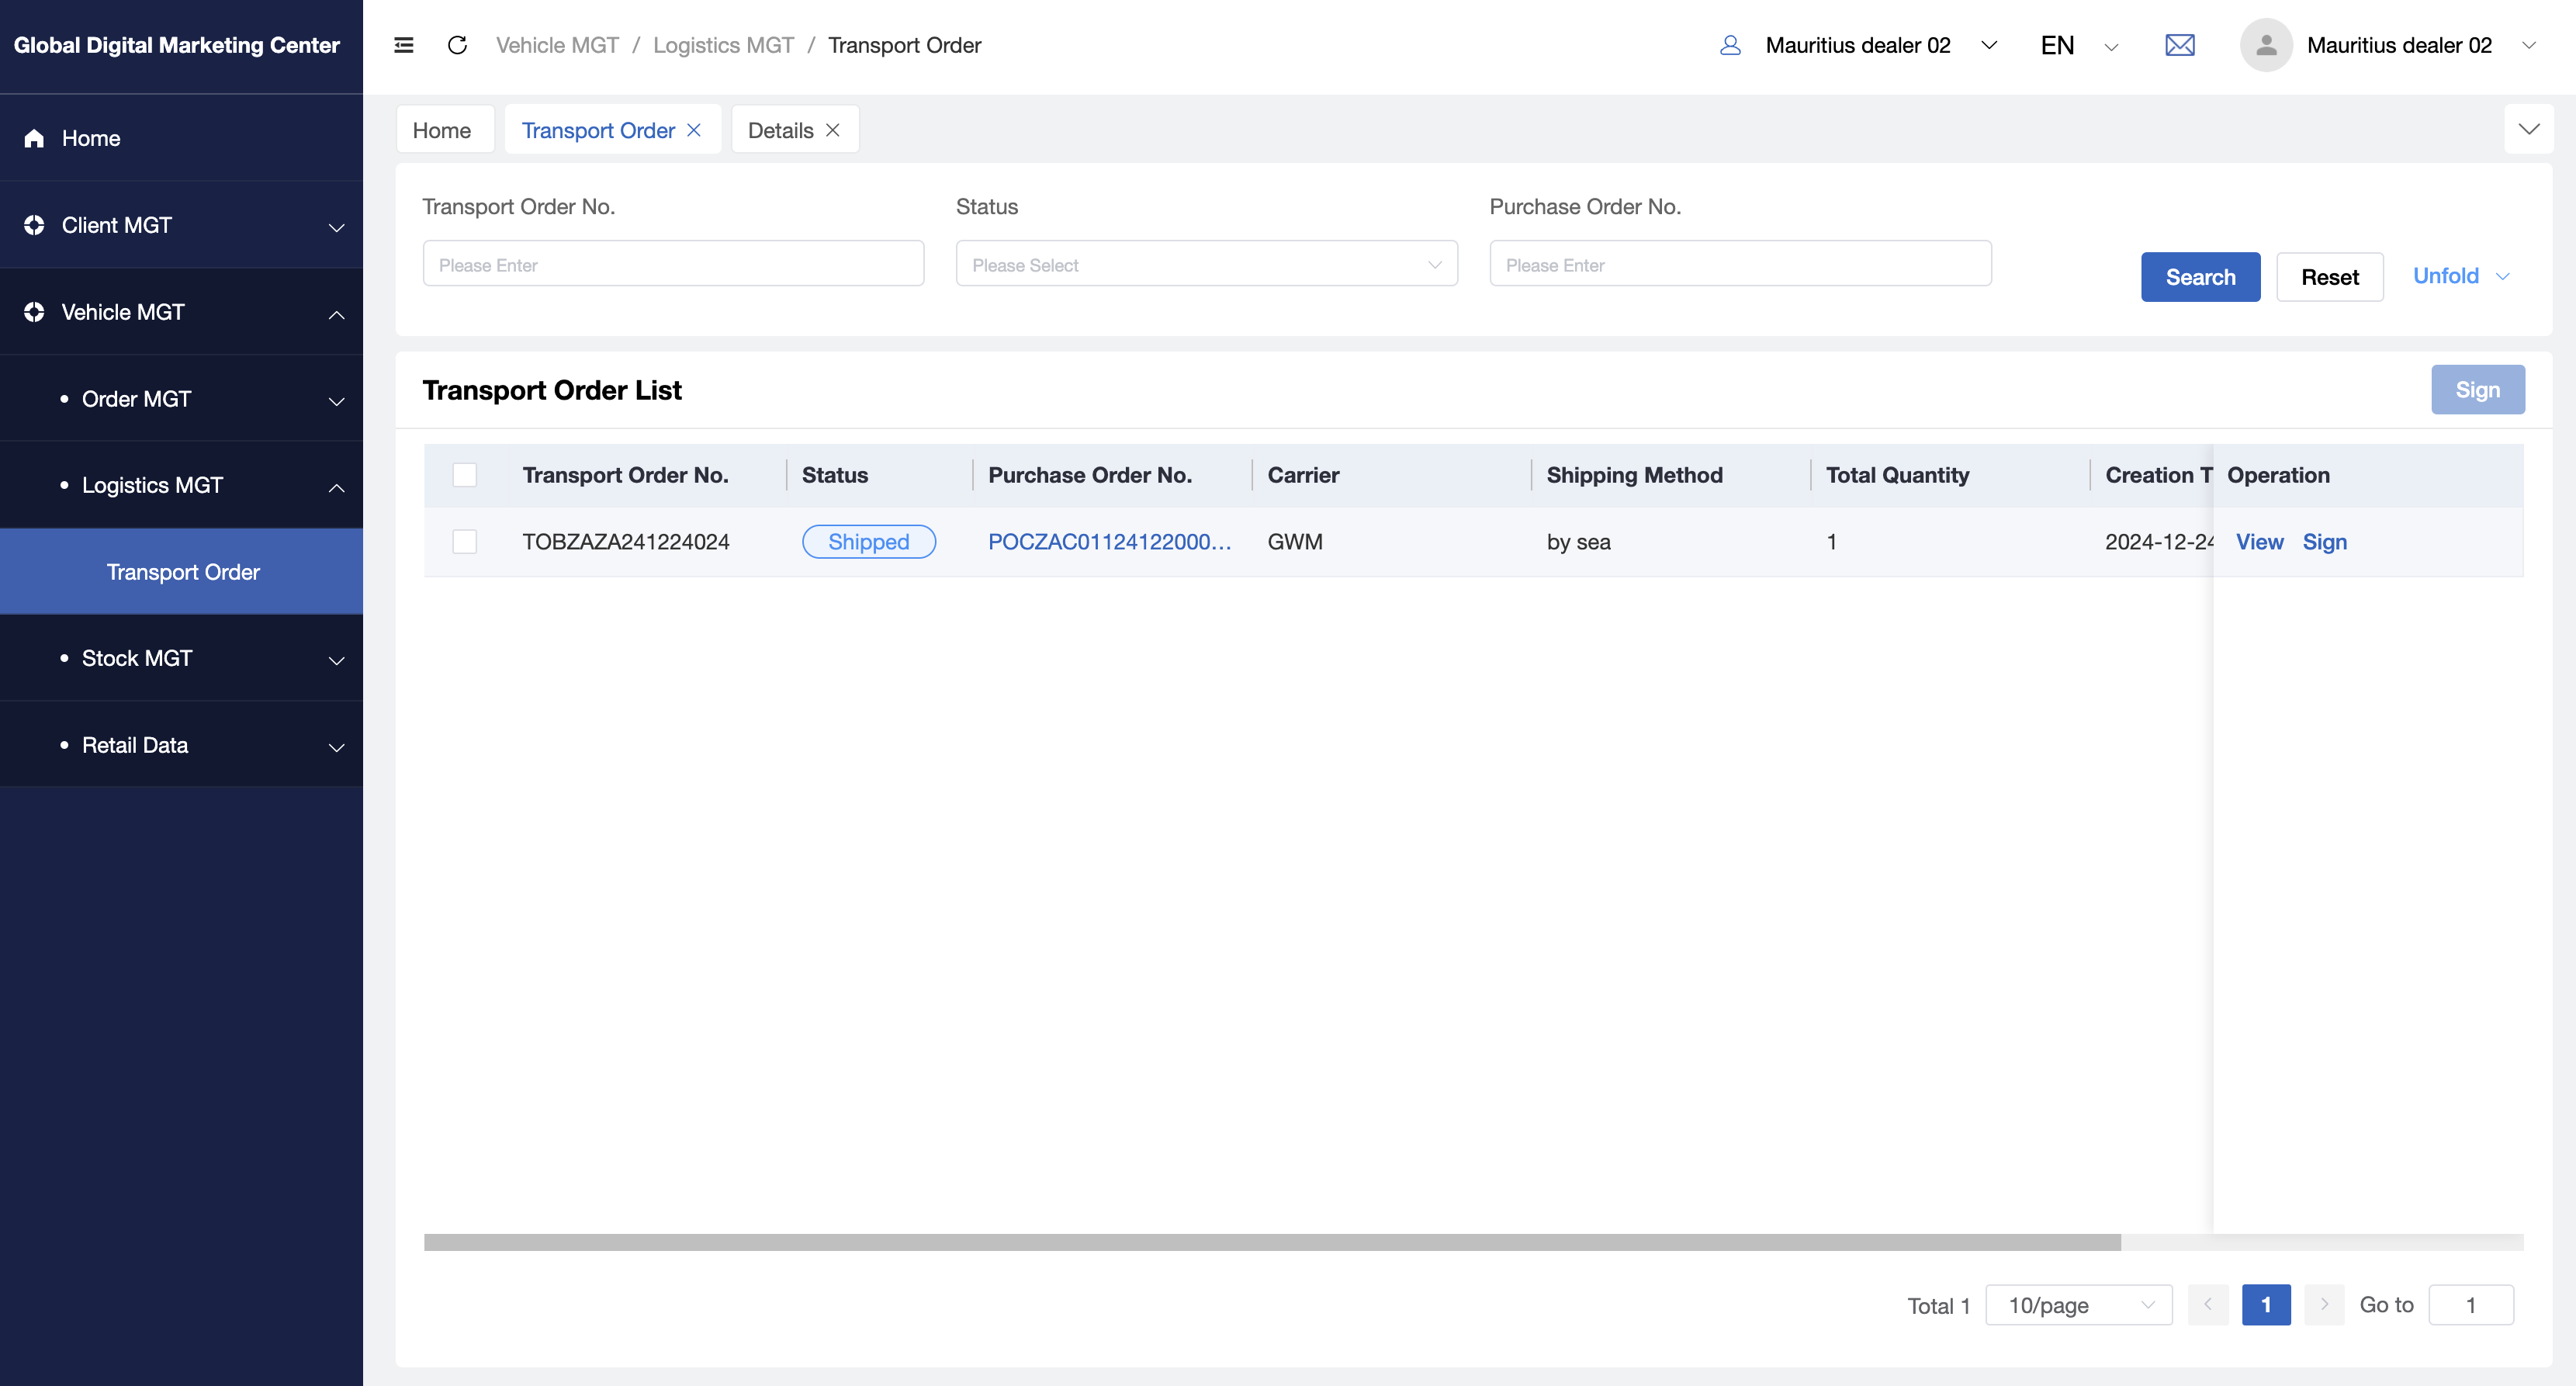Open purchase order POCZAC01124122000 link
Viewport: 2576px width, 1386px height.
tap(1109, 541)
